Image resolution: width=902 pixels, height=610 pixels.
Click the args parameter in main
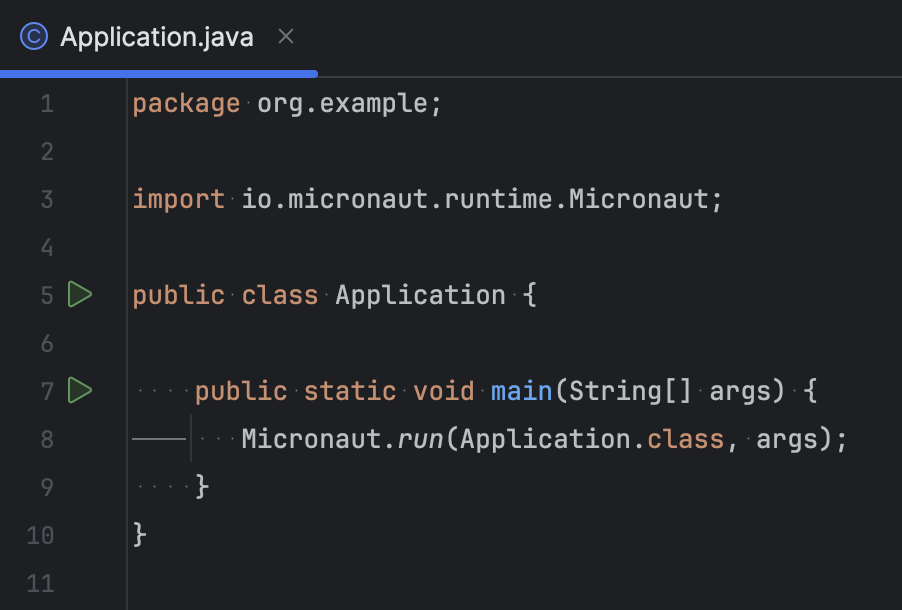pos(745,390)
